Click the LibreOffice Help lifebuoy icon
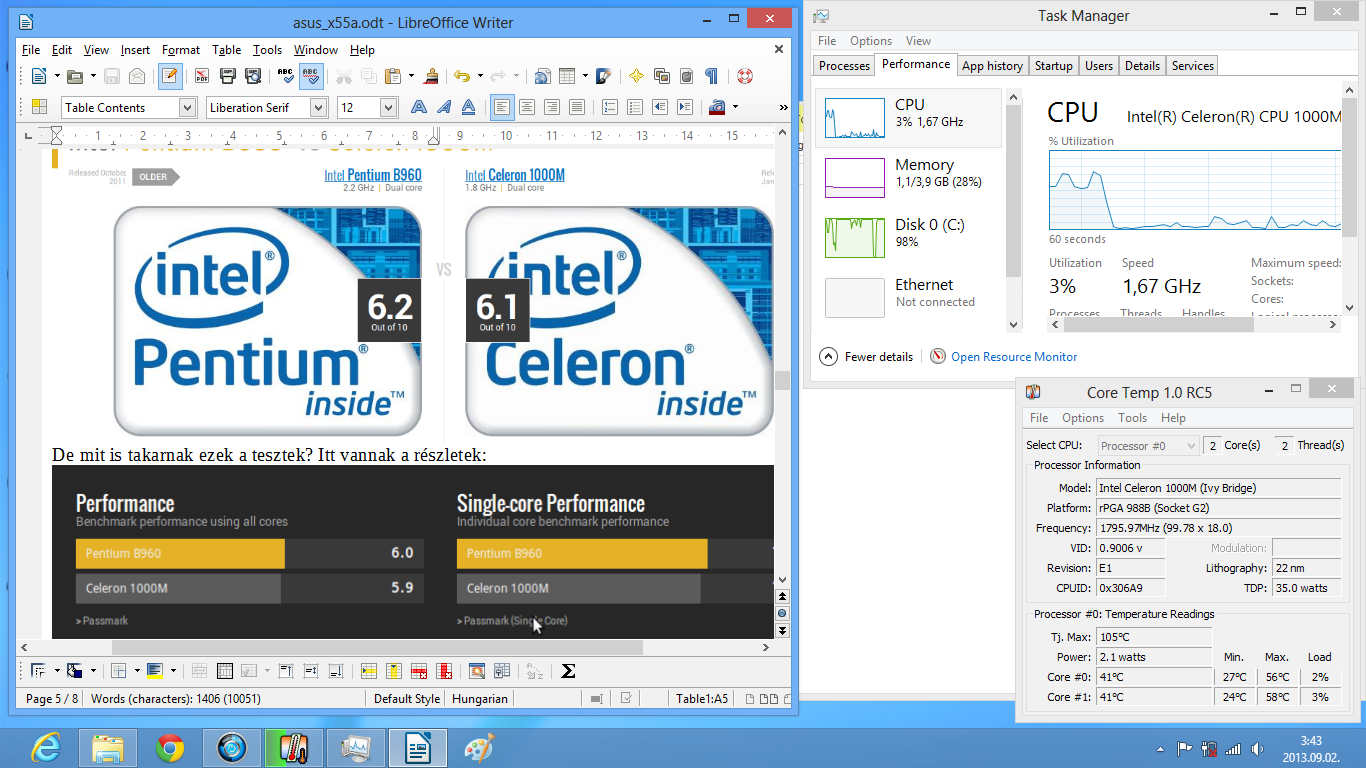 (x=745, y=76)
